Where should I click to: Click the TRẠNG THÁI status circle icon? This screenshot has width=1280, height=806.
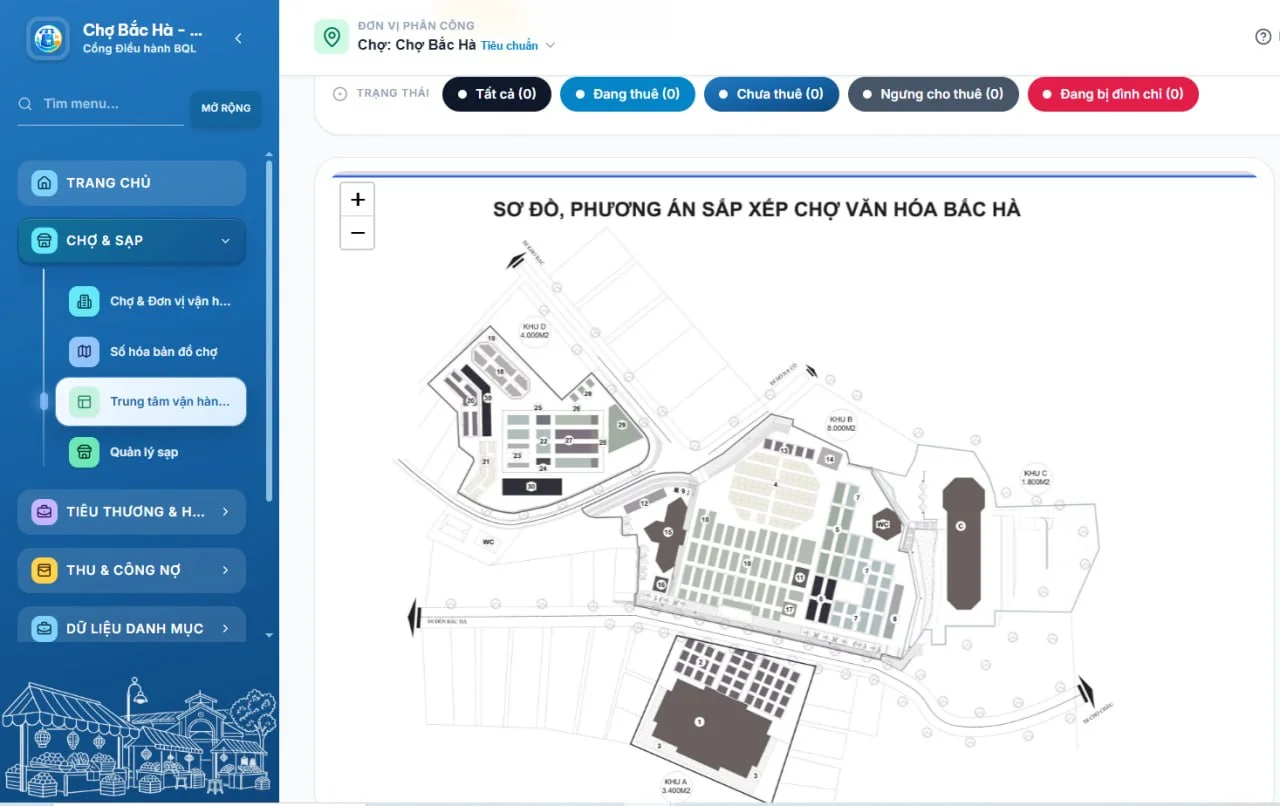point(339,94)
